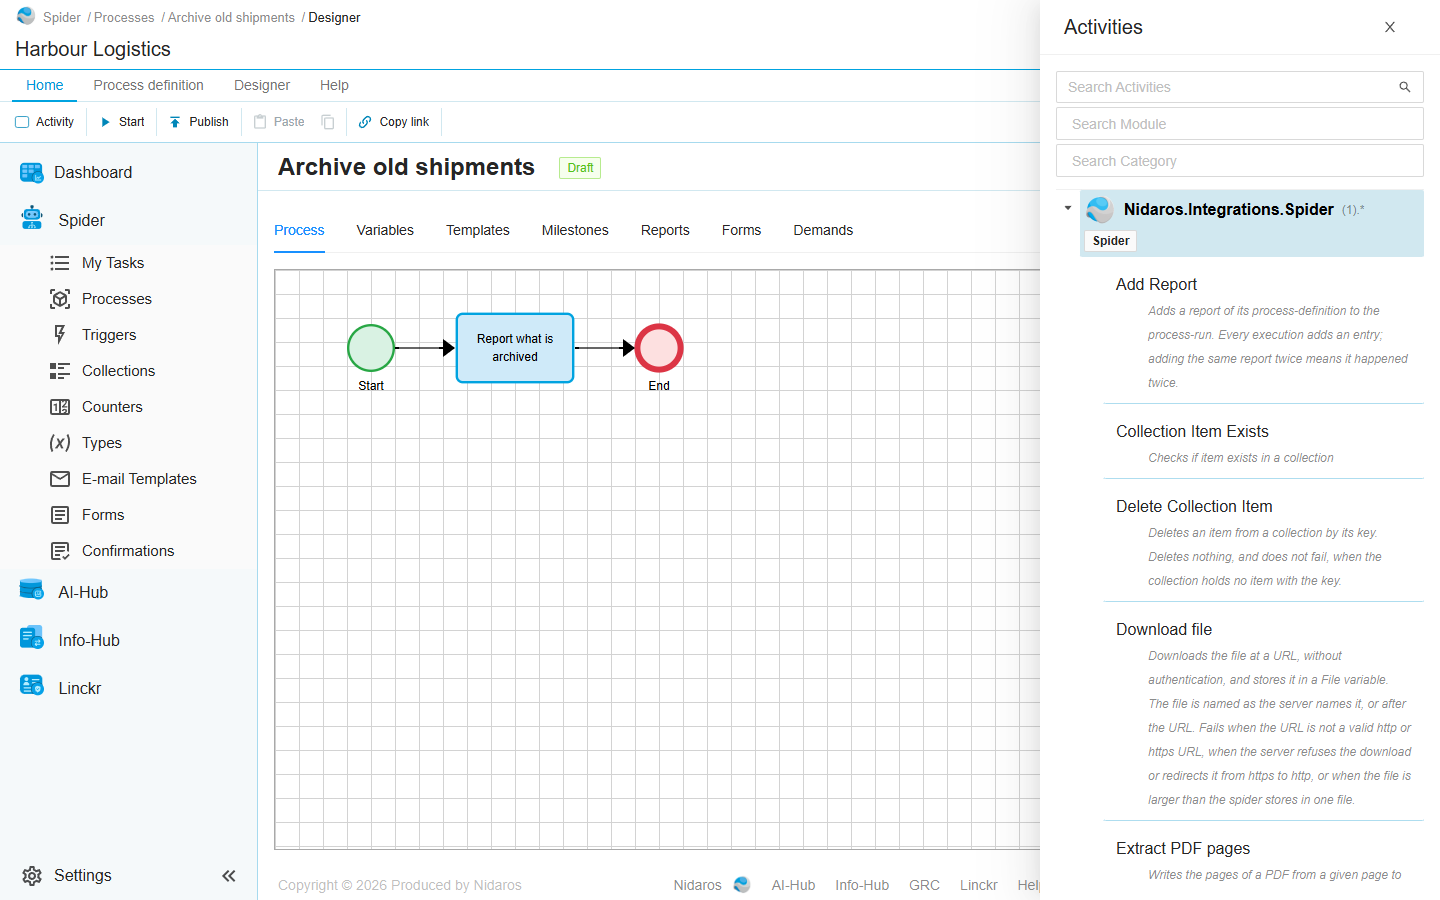1440x900 pixels.
Task: Click the Dashboard icon in sidebar
Action: click(32, 173)
